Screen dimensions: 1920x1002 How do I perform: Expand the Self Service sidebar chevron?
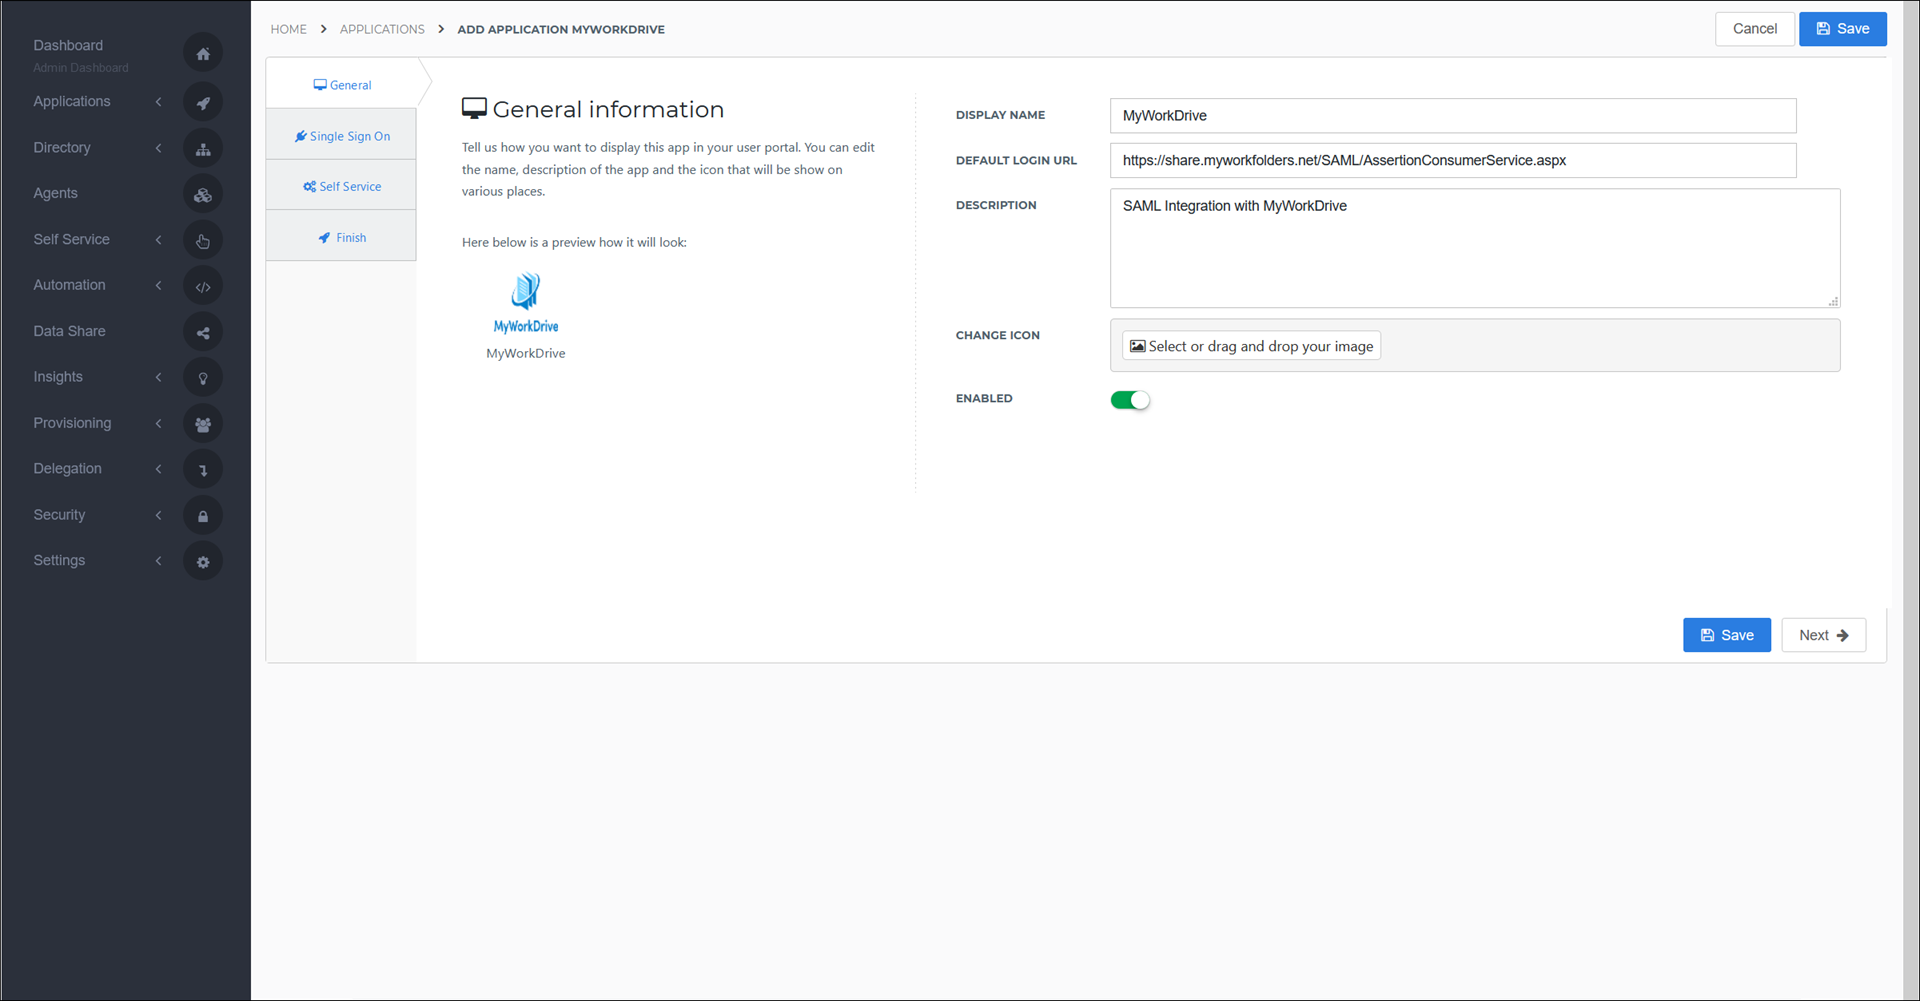click(159, 240)
